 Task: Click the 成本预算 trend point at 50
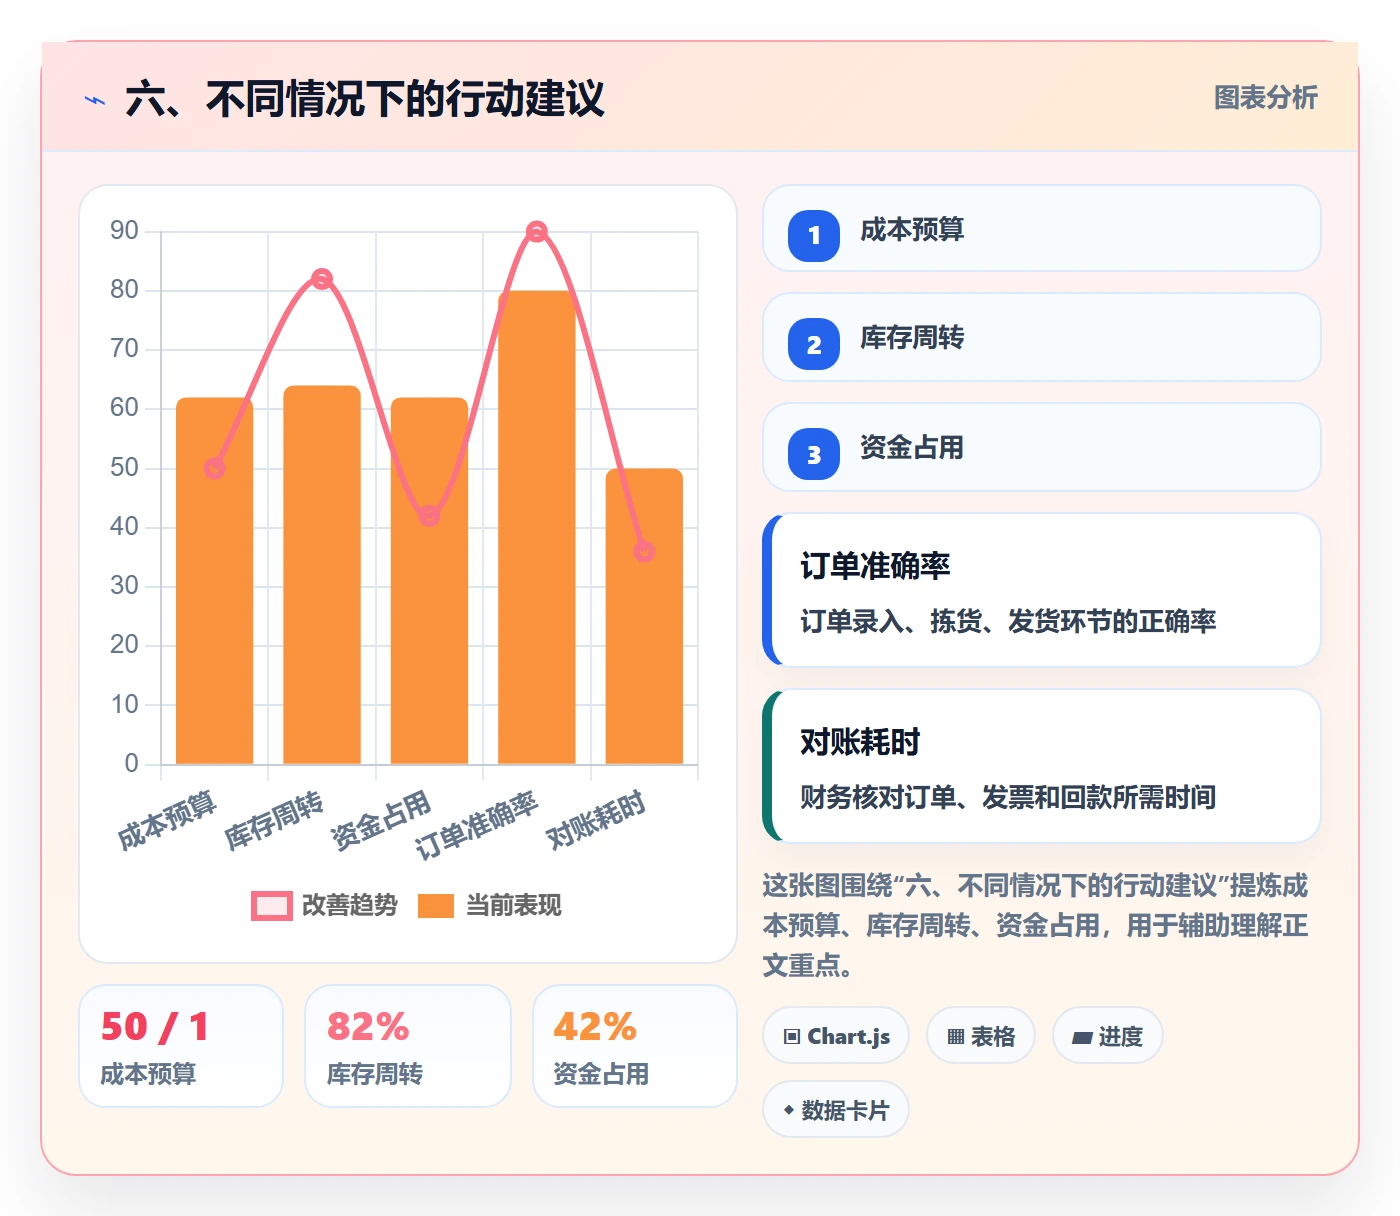pyautogui.click(x=214, y=468)
